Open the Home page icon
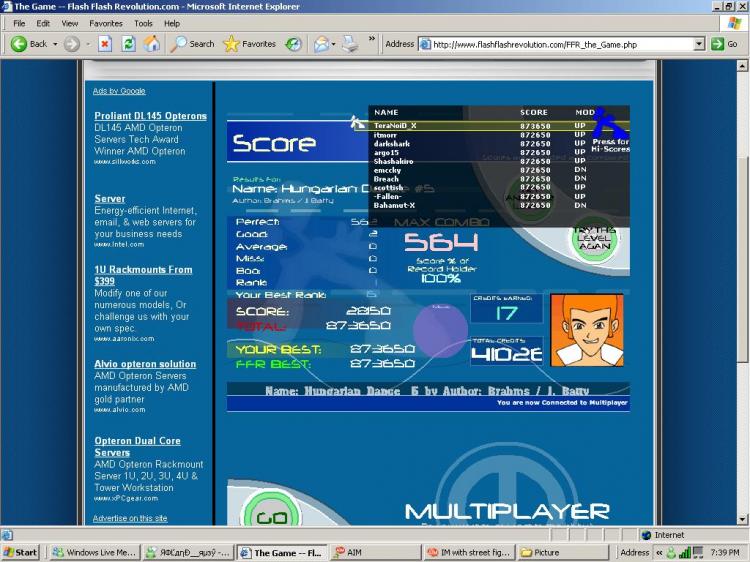 click(152, 44)
